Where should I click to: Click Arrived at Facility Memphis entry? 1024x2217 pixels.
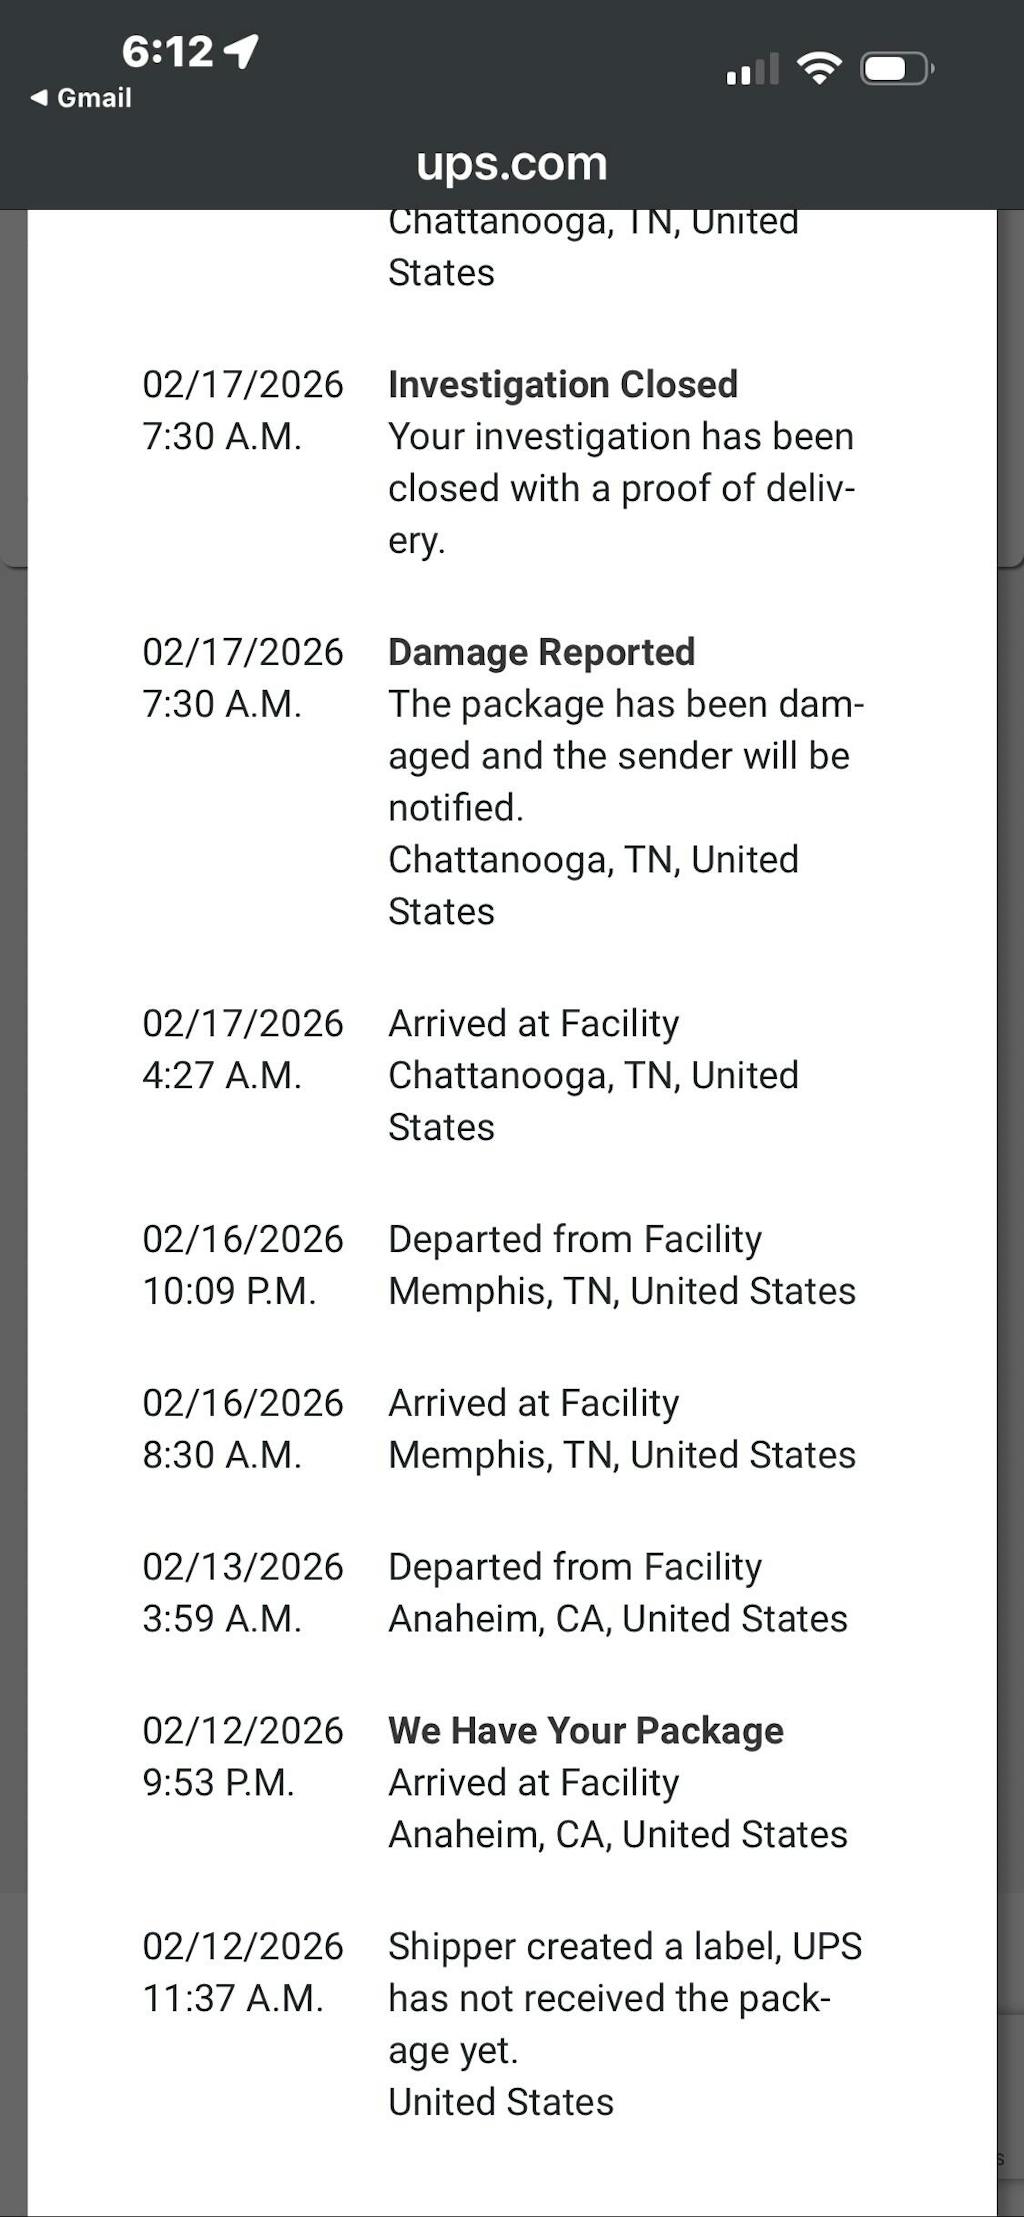[621, 1429]
